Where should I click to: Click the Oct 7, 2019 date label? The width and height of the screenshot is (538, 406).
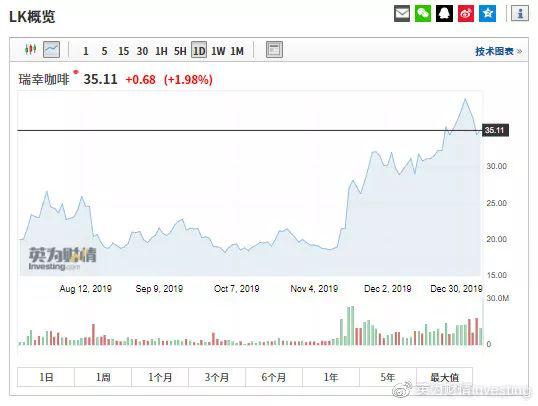[236, 289]
